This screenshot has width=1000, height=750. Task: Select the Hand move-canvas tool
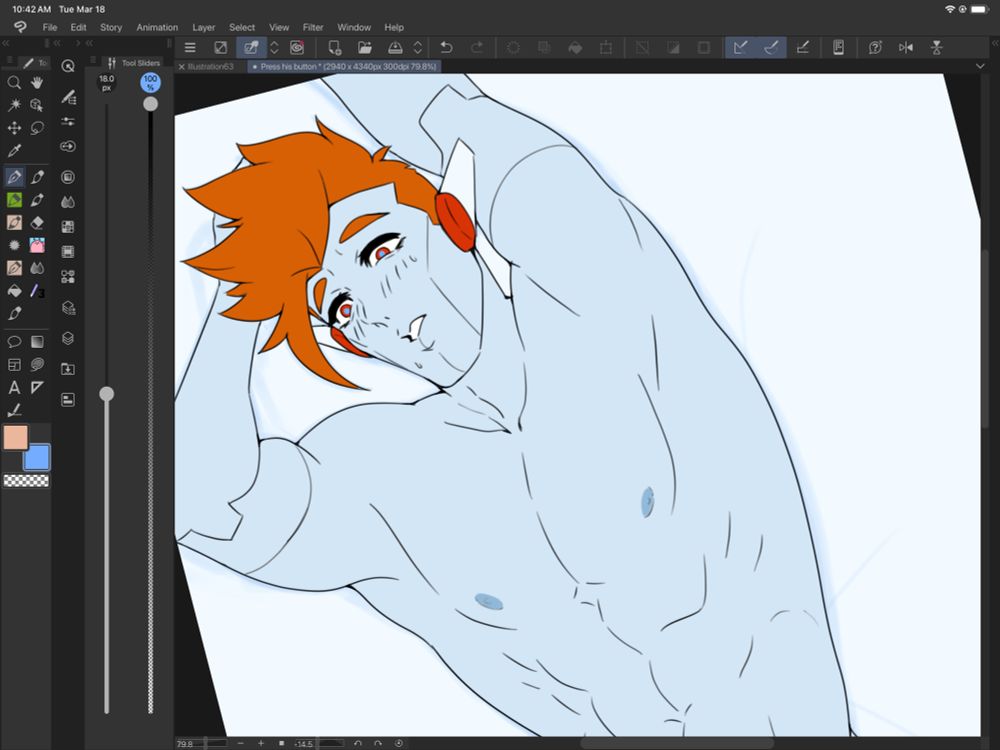click(37, 83)
